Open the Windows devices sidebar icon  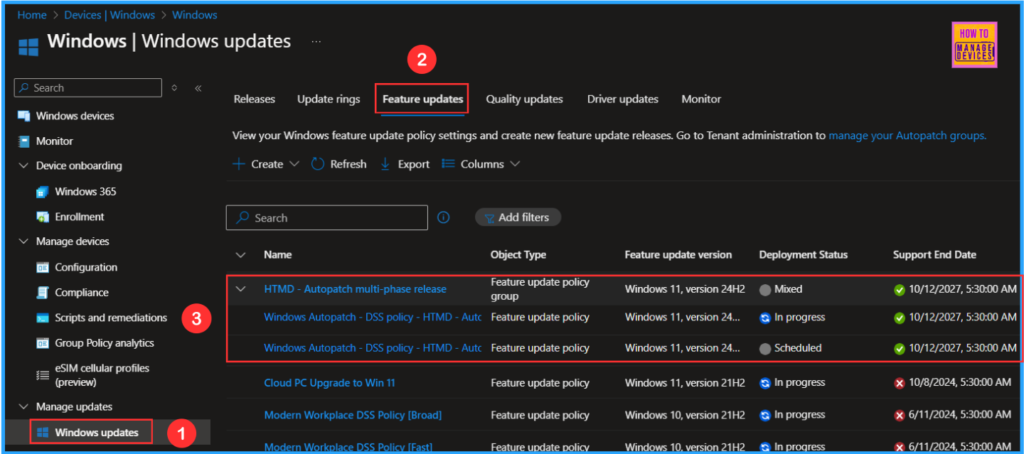(x=24, y=116)
